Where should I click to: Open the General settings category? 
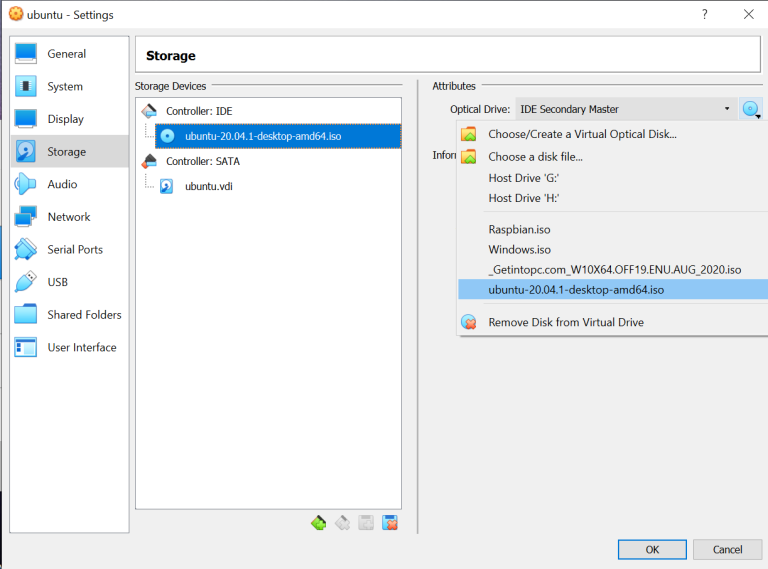click(66, 54)
